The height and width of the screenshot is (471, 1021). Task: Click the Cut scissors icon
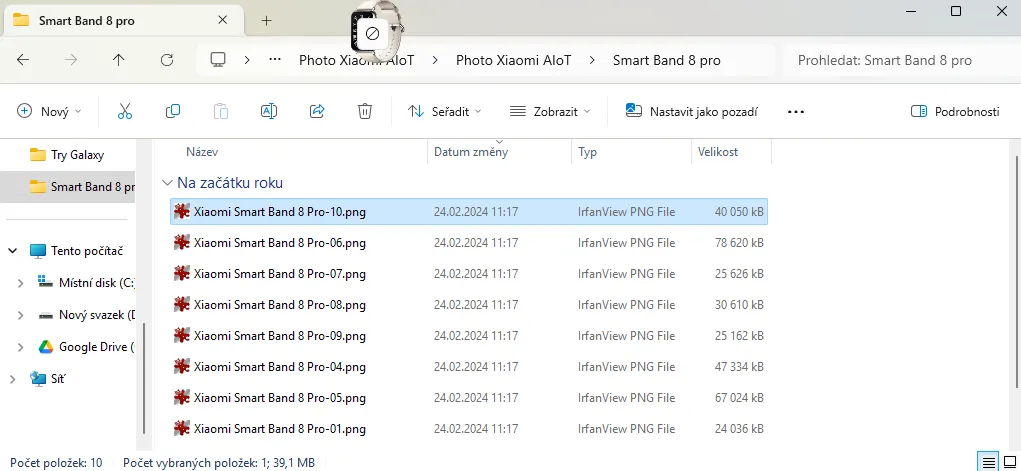click(124, 111)
